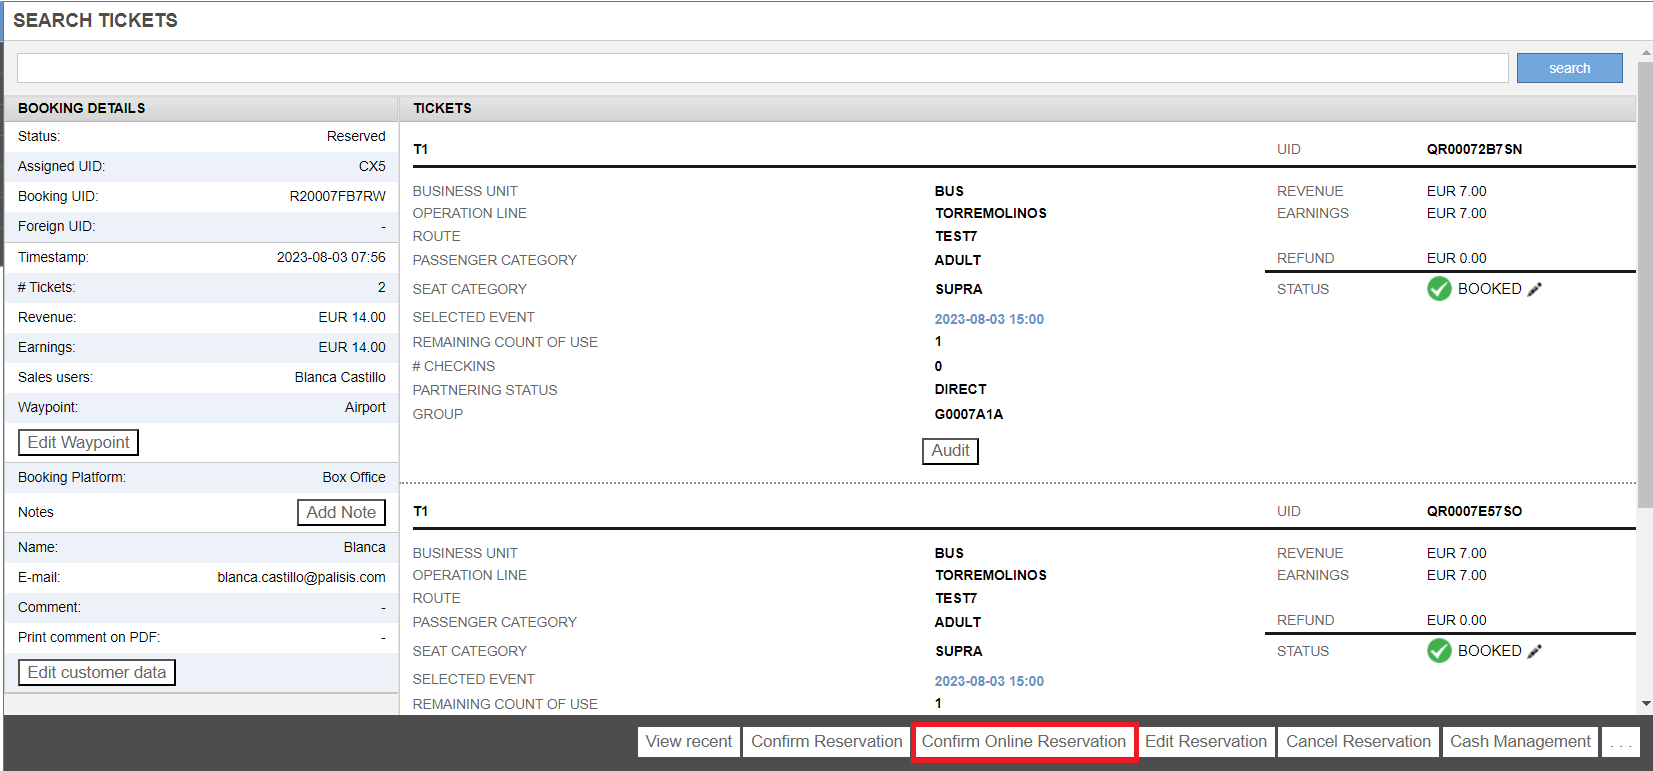Click the Sales users value Blanca Castillo
Image resolution: width=1653 pixels, height=771 pixels.
[340, 377]
